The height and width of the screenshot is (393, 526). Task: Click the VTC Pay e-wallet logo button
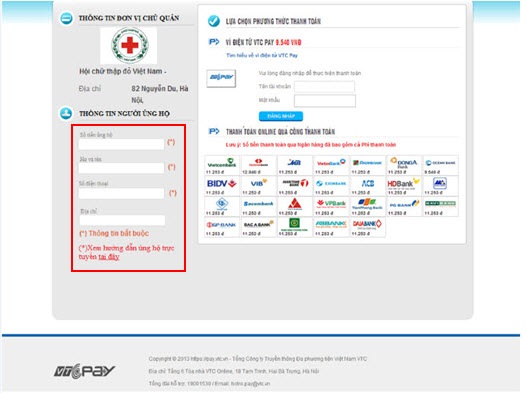pos(221,78)
